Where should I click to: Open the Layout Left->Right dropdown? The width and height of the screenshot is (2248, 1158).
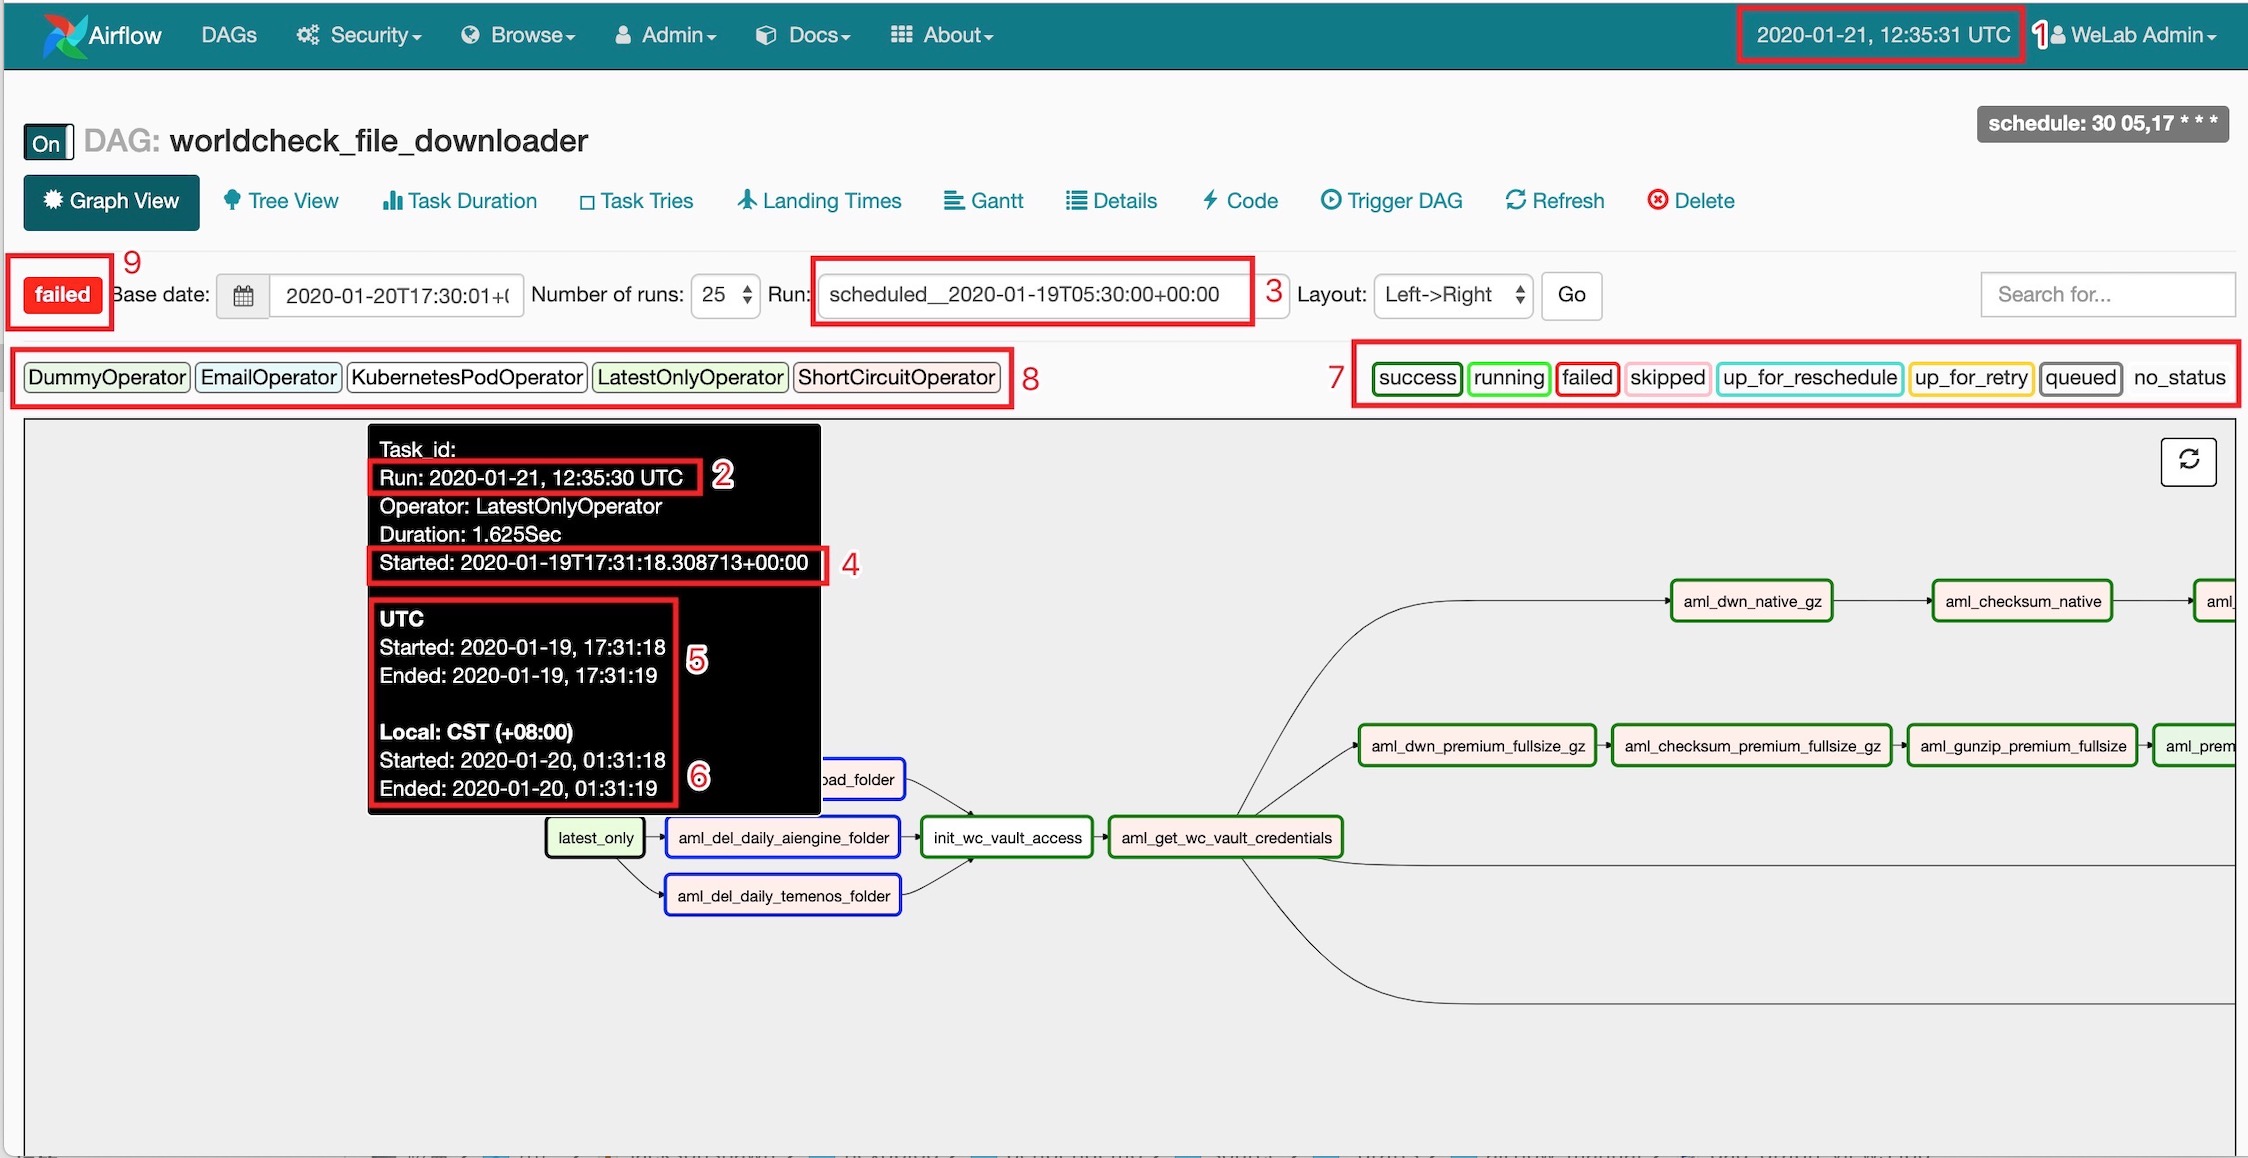click(x=1452, y=295)
